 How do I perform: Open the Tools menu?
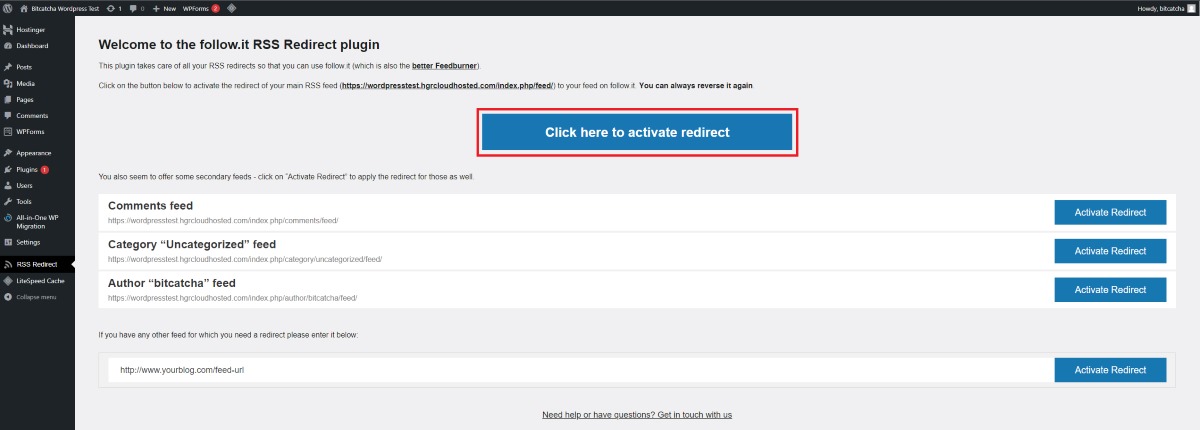click(x=37, y=201)
